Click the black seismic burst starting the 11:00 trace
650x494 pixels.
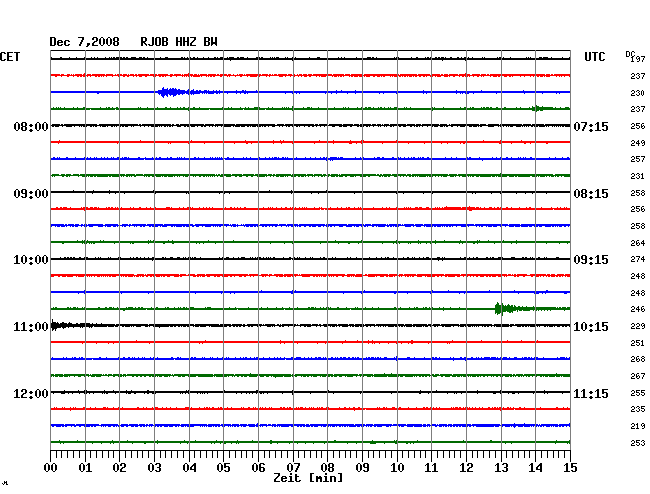pos(62,325)
